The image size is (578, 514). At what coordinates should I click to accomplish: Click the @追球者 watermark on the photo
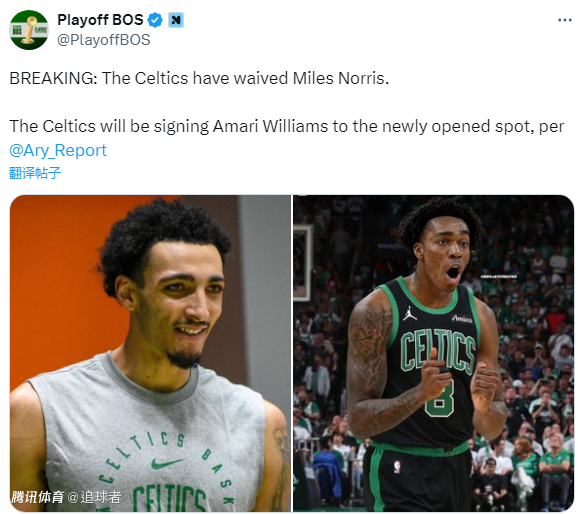[x=94, y=497]
